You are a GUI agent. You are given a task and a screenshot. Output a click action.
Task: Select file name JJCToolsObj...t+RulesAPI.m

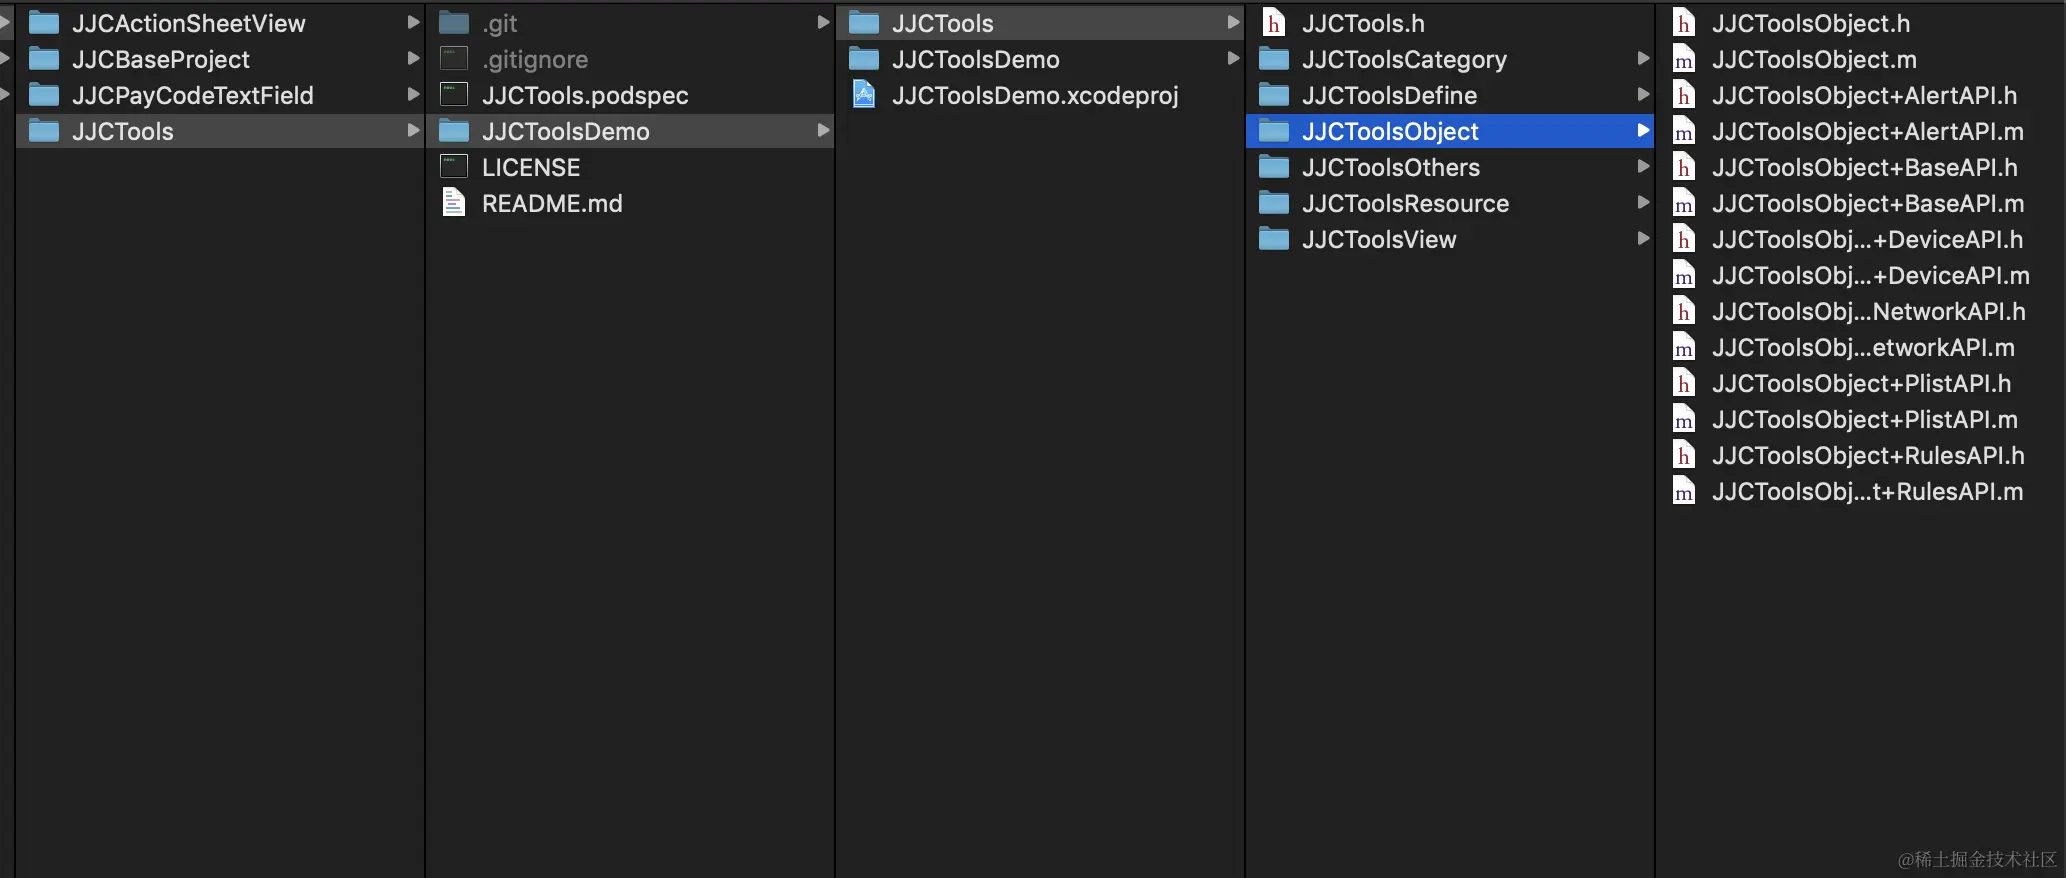pos(1868,491)
